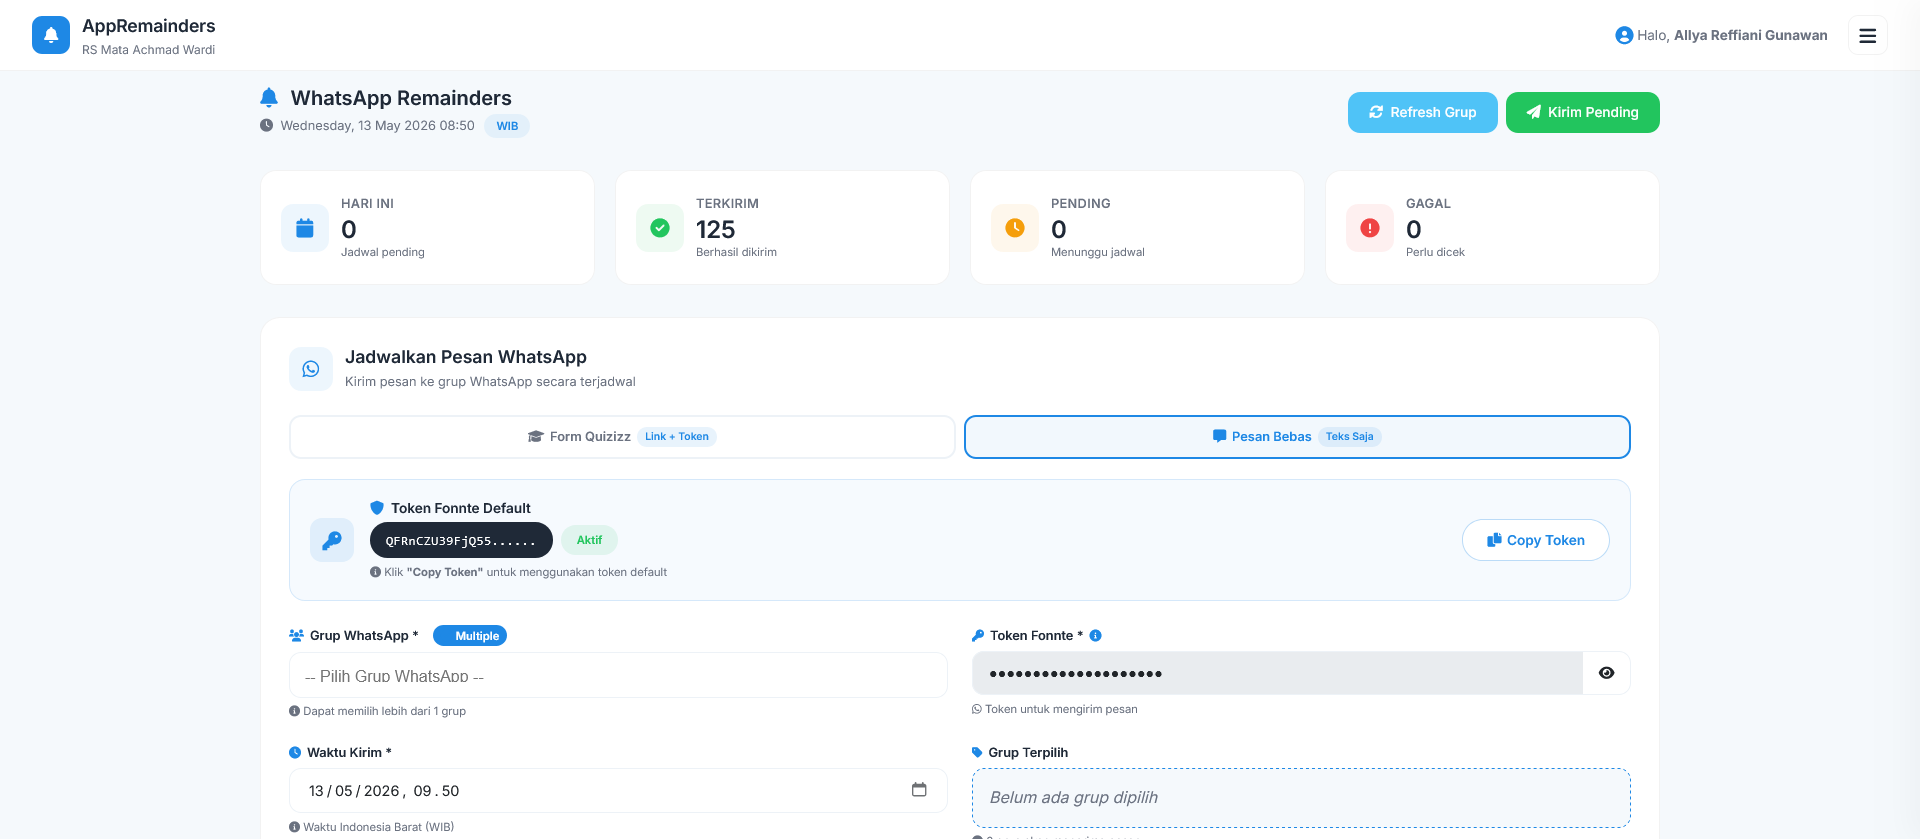Click the Refresh Grup button
This screenshot has height=839, width=1920.
(1422, 112)
